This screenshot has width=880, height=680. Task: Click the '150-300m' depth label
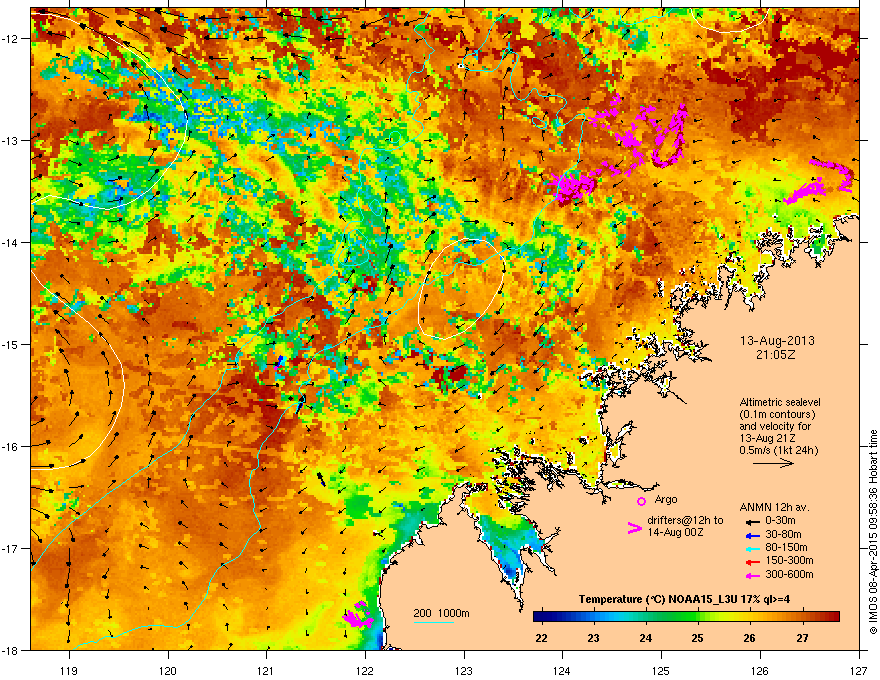coord(789,560)
